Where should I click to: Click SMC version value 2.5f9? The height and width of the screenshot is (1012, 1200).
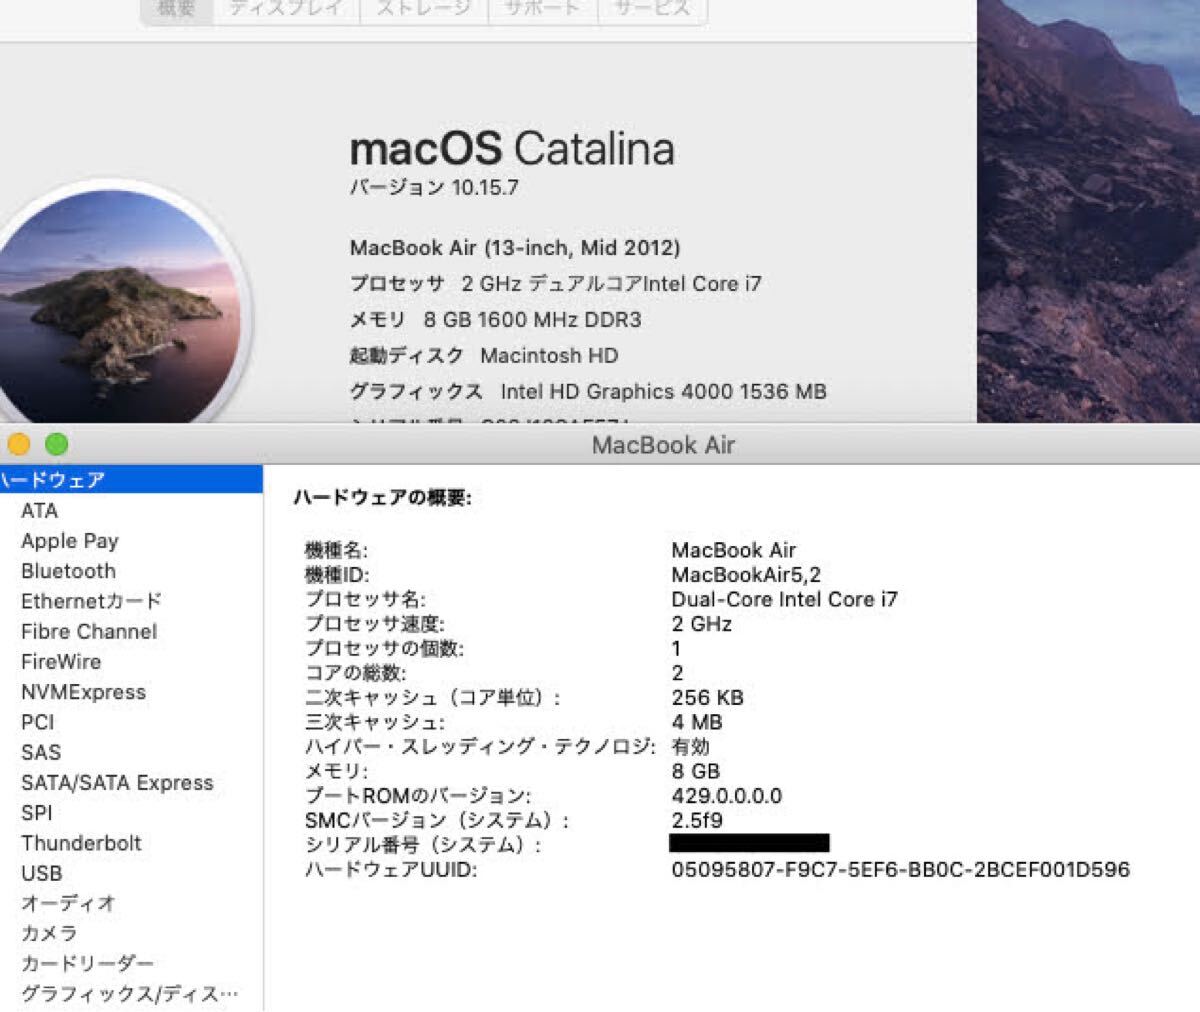(x=697, y=821)
